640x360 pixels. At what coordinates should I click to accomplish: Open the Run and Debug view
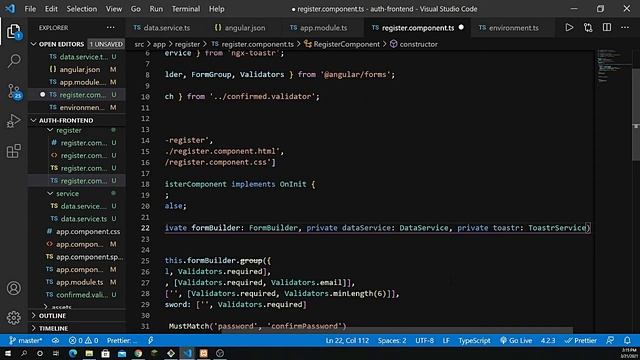[14, 121]
